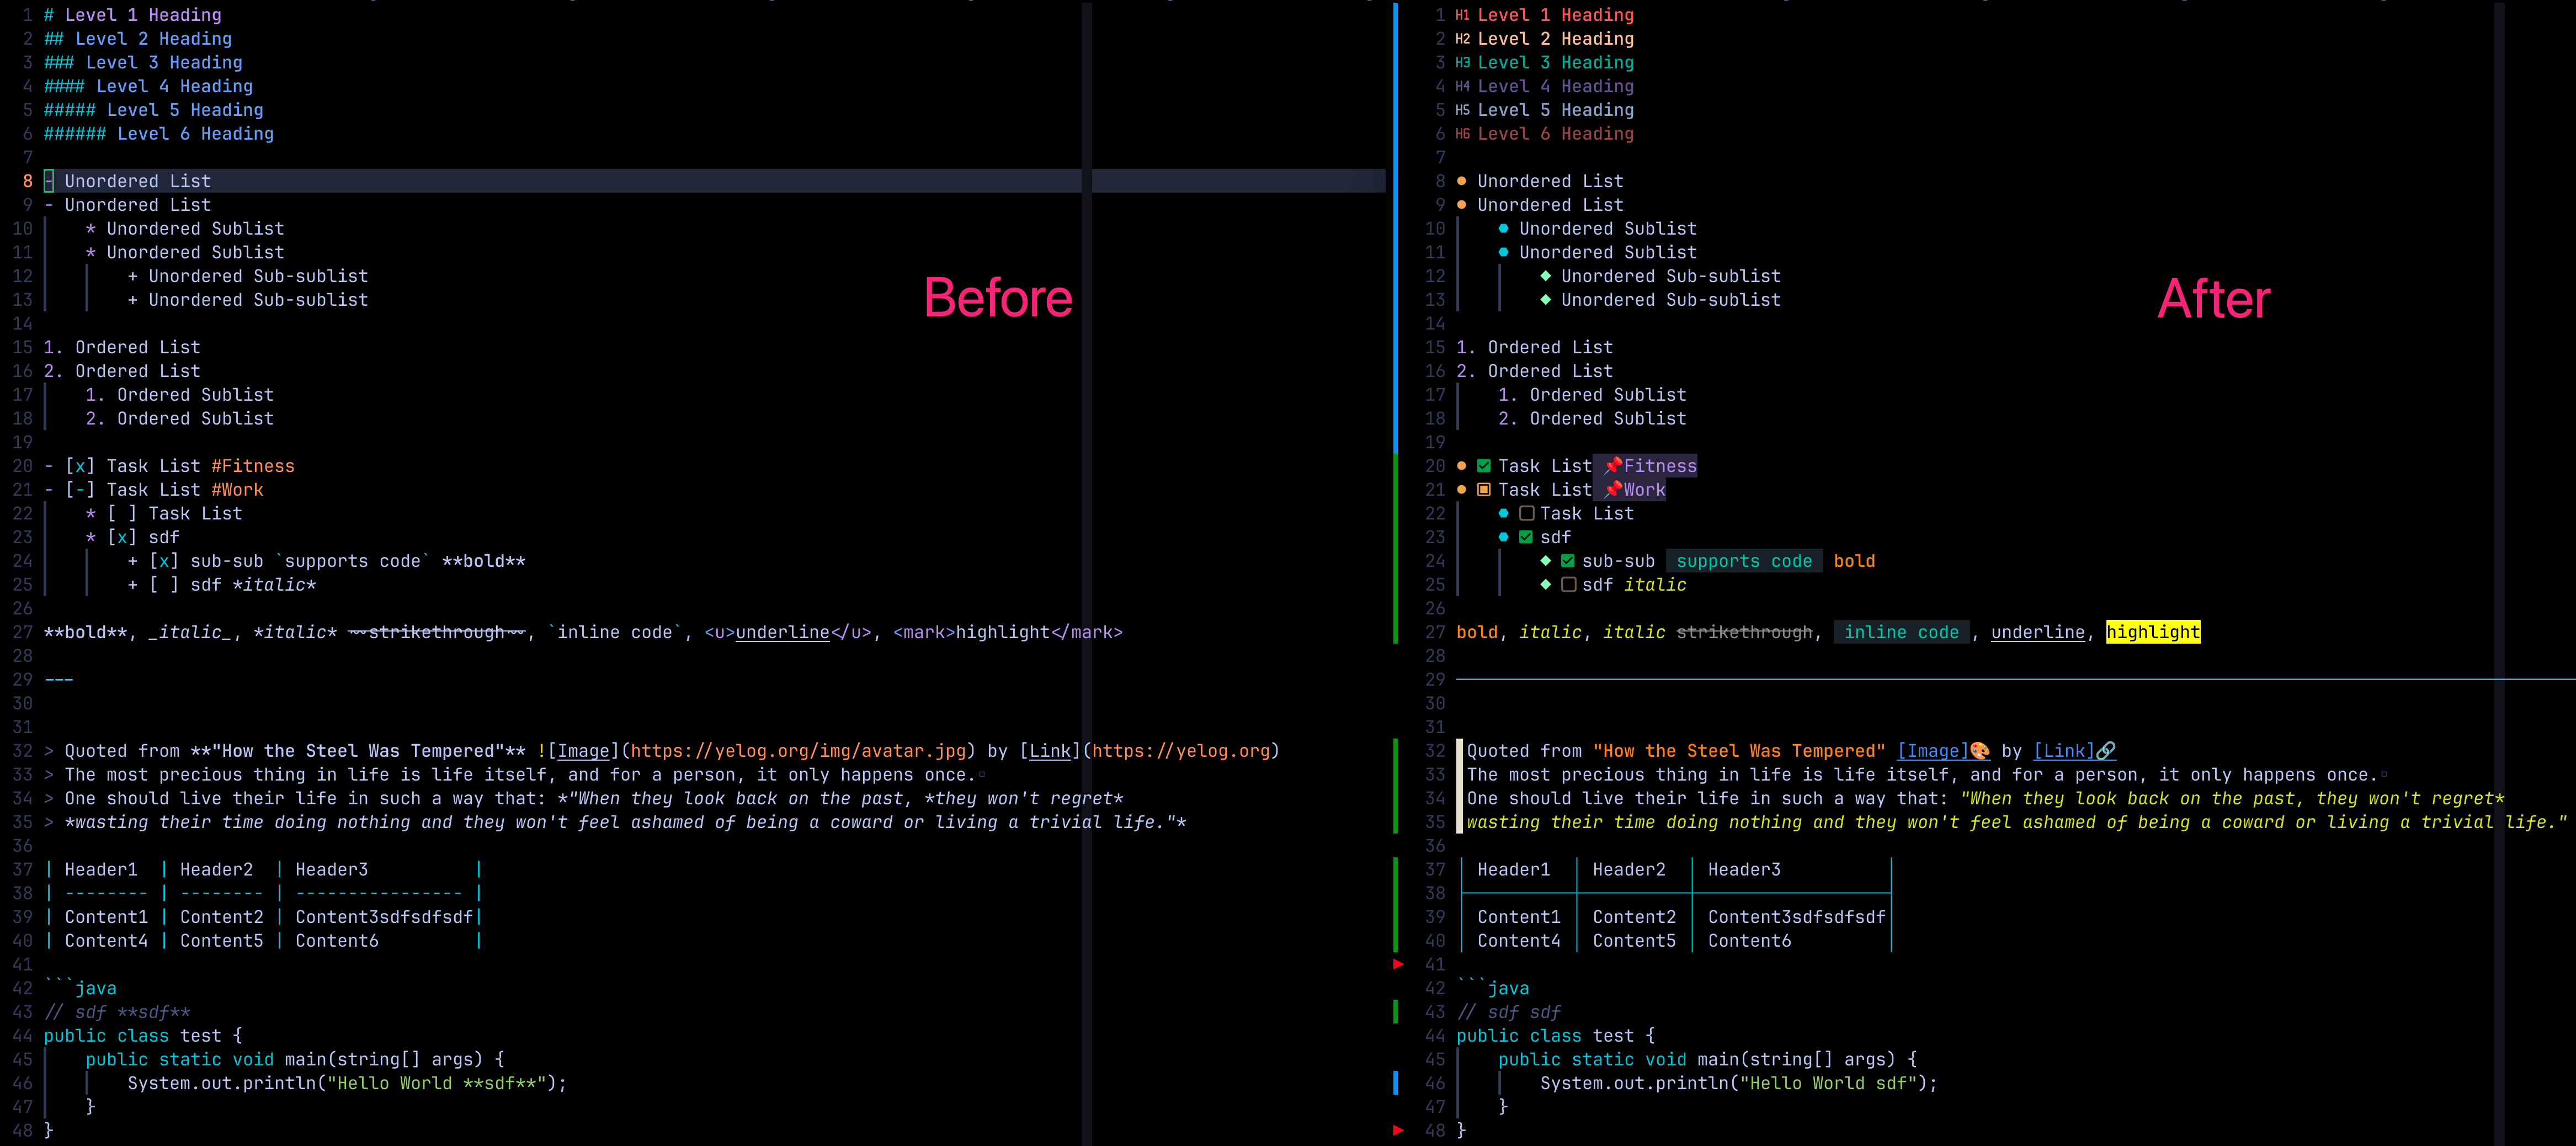Click the Header2 cell in rendered table

(x=1629, y=870)
